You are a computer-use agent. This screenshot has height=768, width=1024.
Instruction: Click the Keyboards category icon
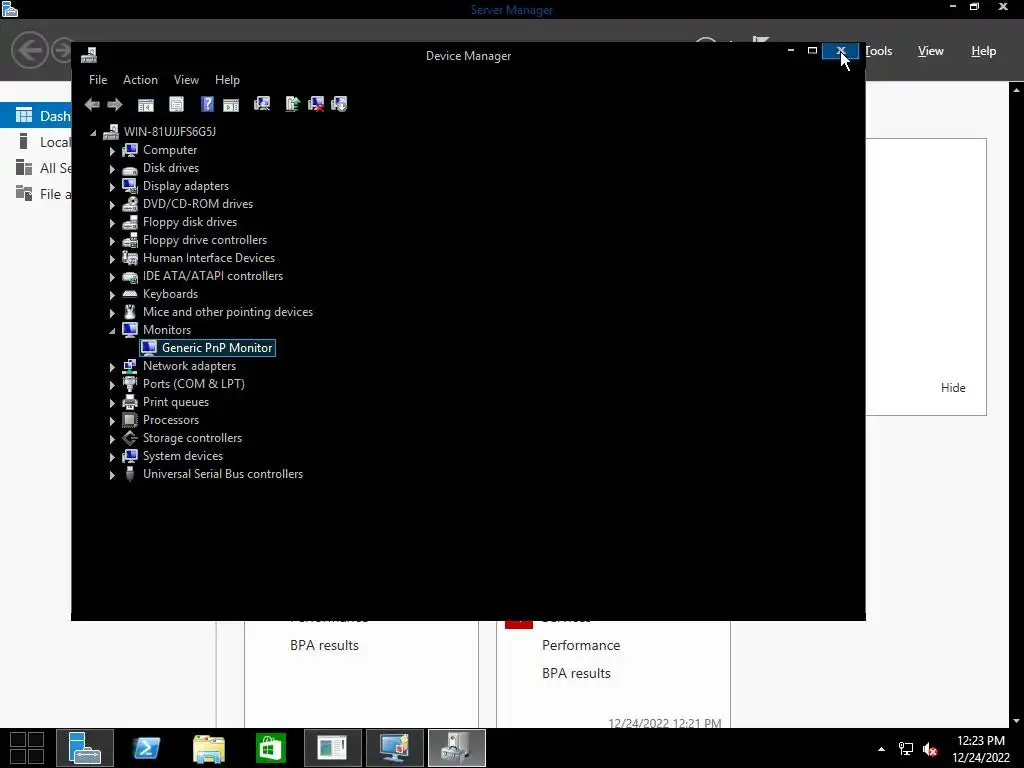(x=130, y=295)
